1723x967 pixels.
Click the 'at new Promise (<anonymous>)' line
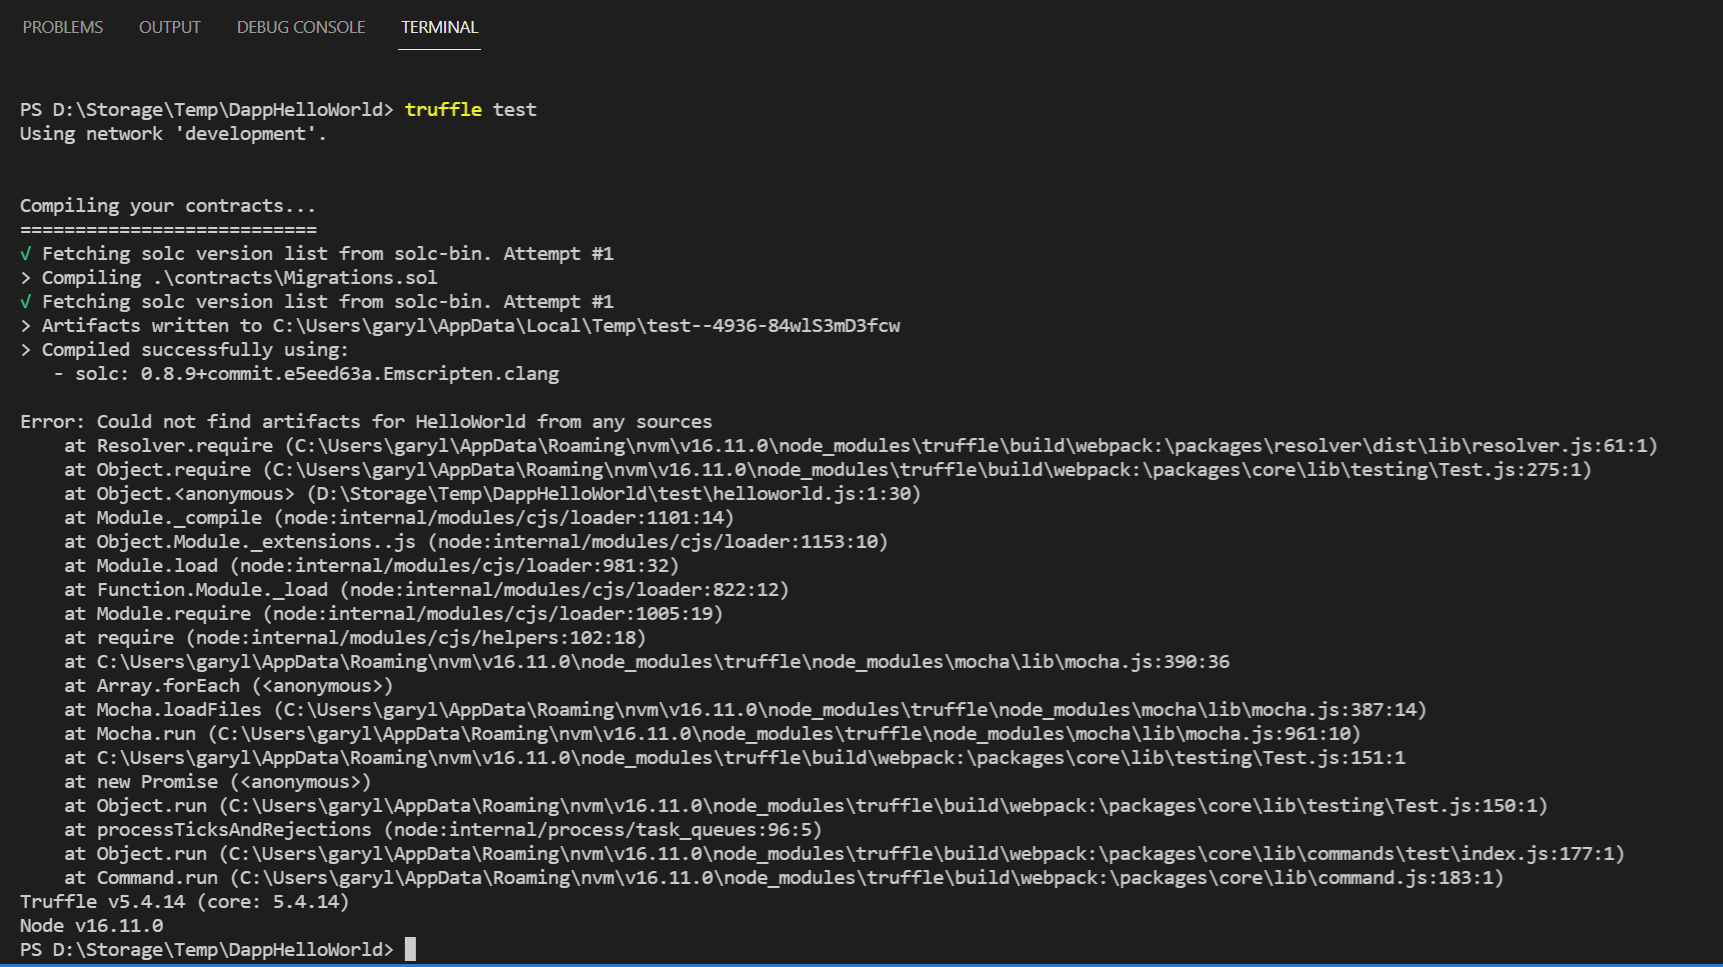(218, 781)
